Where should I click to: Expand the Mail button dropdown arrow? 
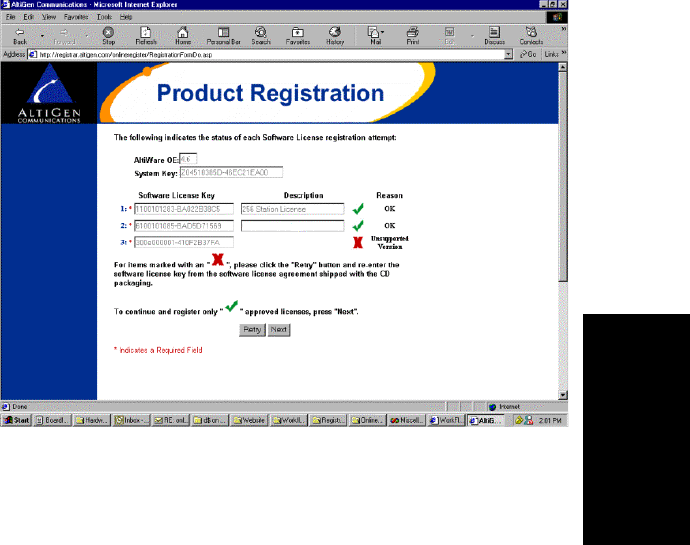click(x=383, y=32)
